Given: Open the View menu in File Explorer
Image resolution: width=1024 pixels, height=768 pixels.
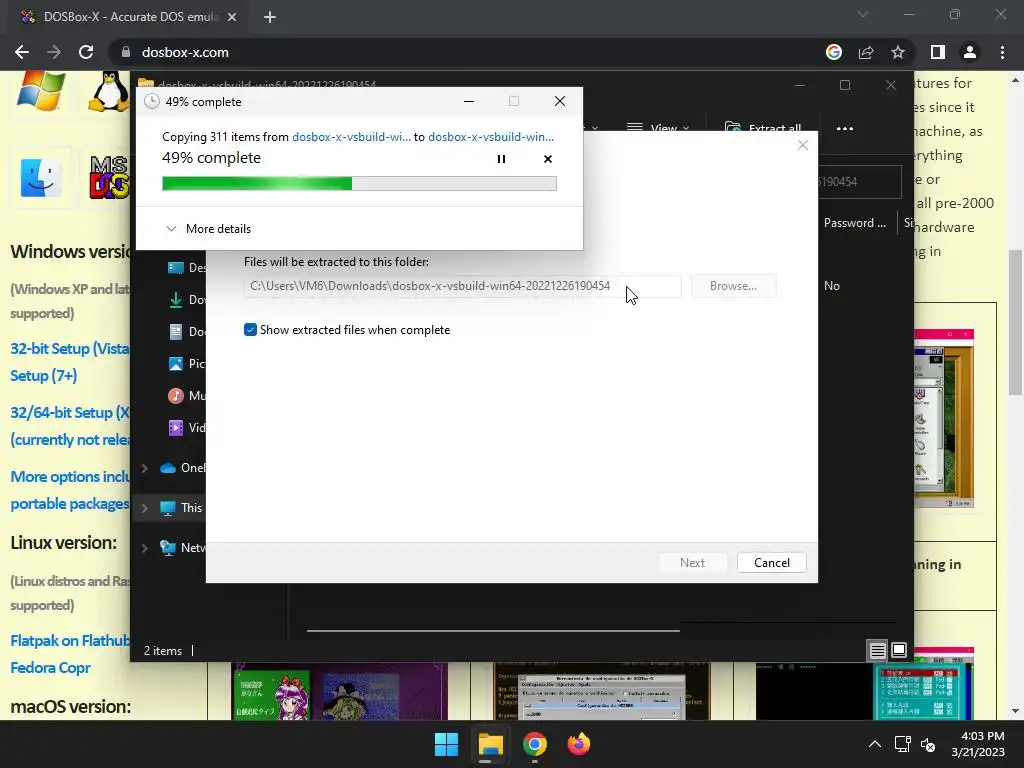Looking at the screenshot, I should click(x=658, y=127).
